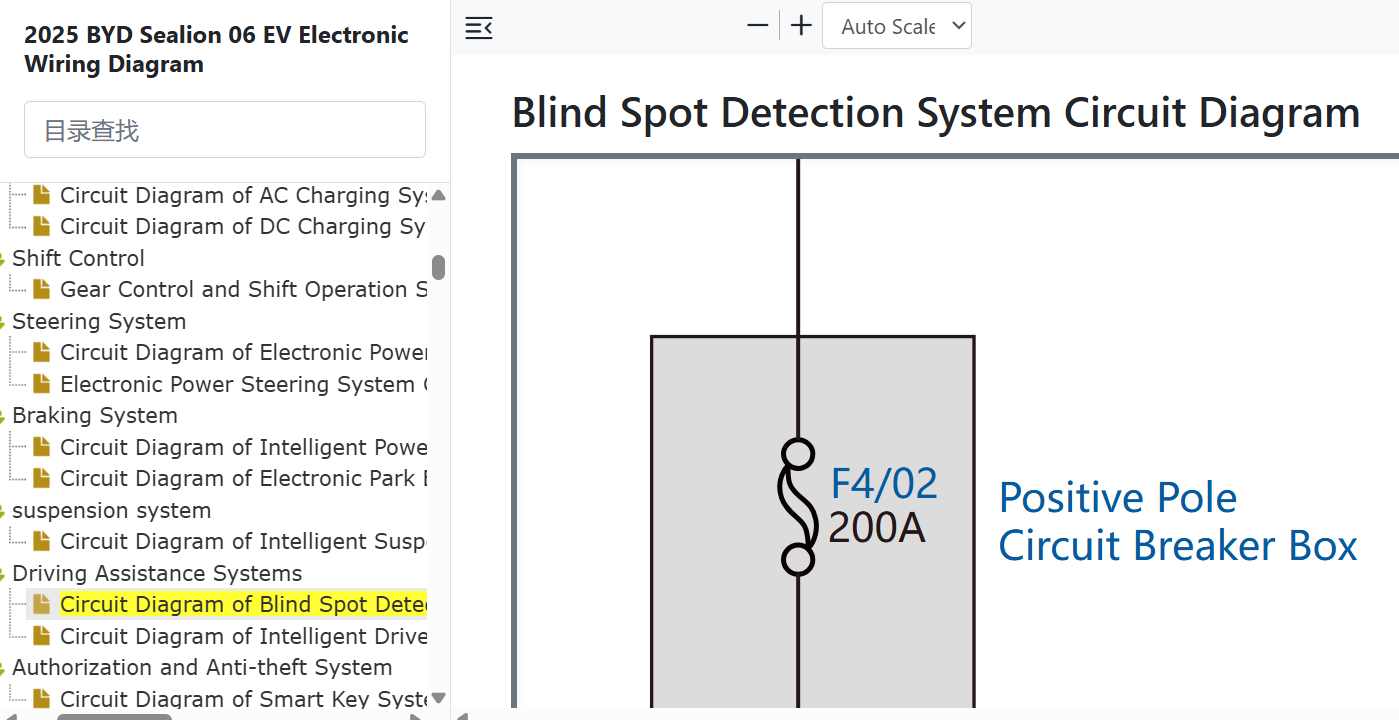Viewport: 1399px width, 720px height.
Task: Open Circuit Diagram of AC Charging System
Action: pos(243,195)
